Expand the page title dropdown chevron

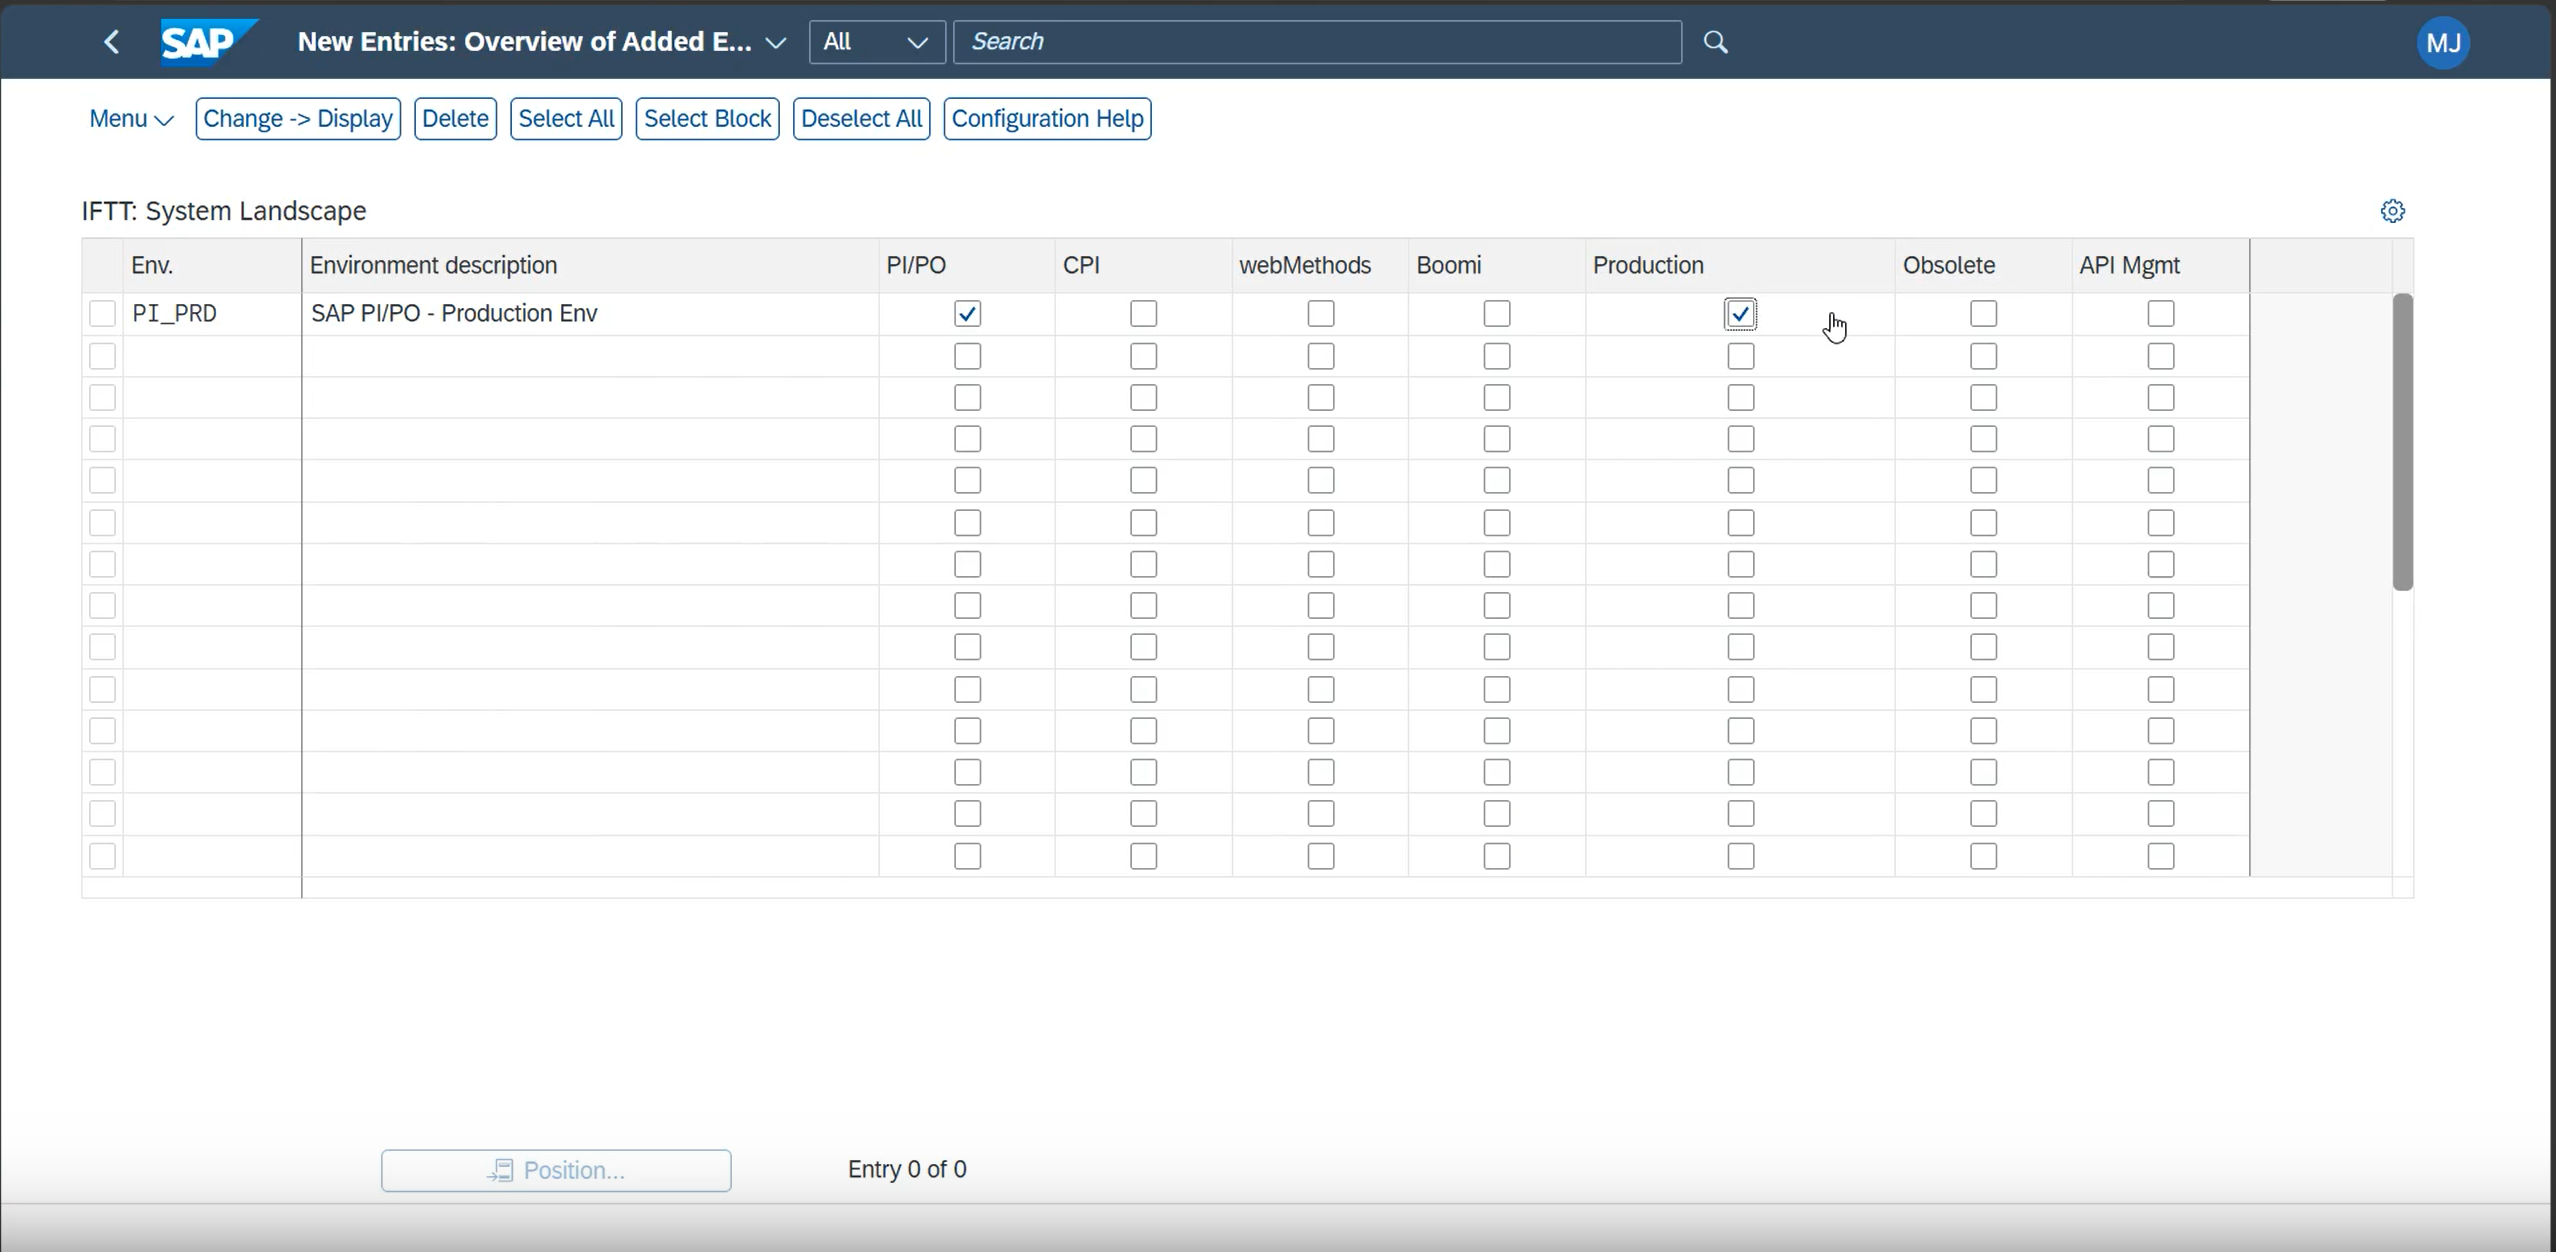pos(775,43)
